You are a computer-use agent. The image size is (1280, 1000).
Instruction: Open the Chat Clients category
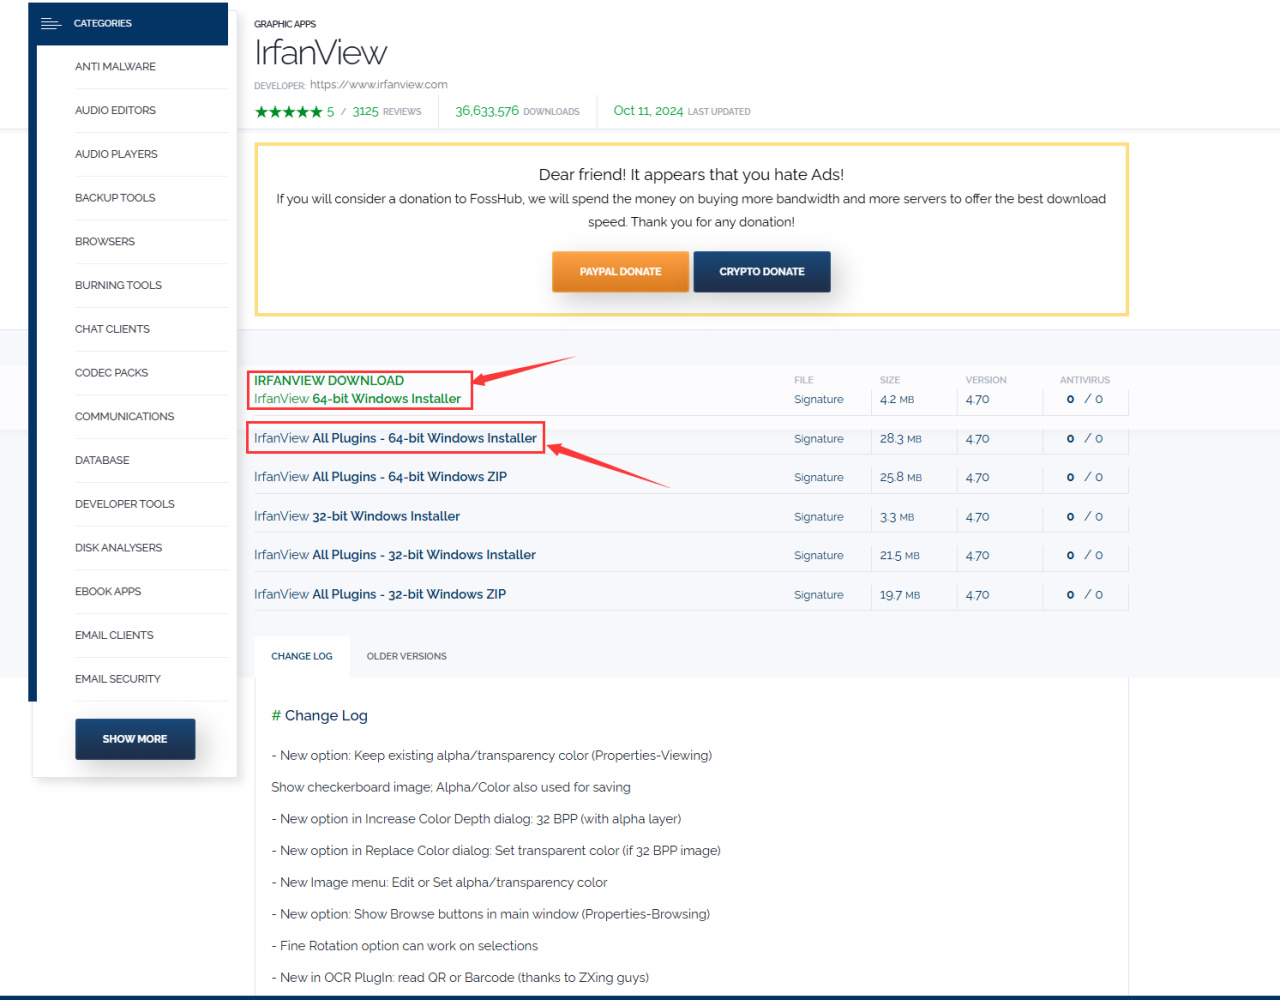[112, 329]
